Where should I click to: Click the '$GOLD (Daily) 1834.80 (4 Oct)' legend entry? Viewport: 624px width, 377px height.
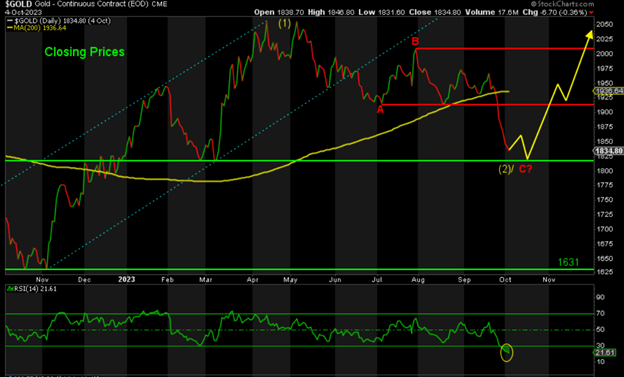pyautogui.click(x=59, y=21)
